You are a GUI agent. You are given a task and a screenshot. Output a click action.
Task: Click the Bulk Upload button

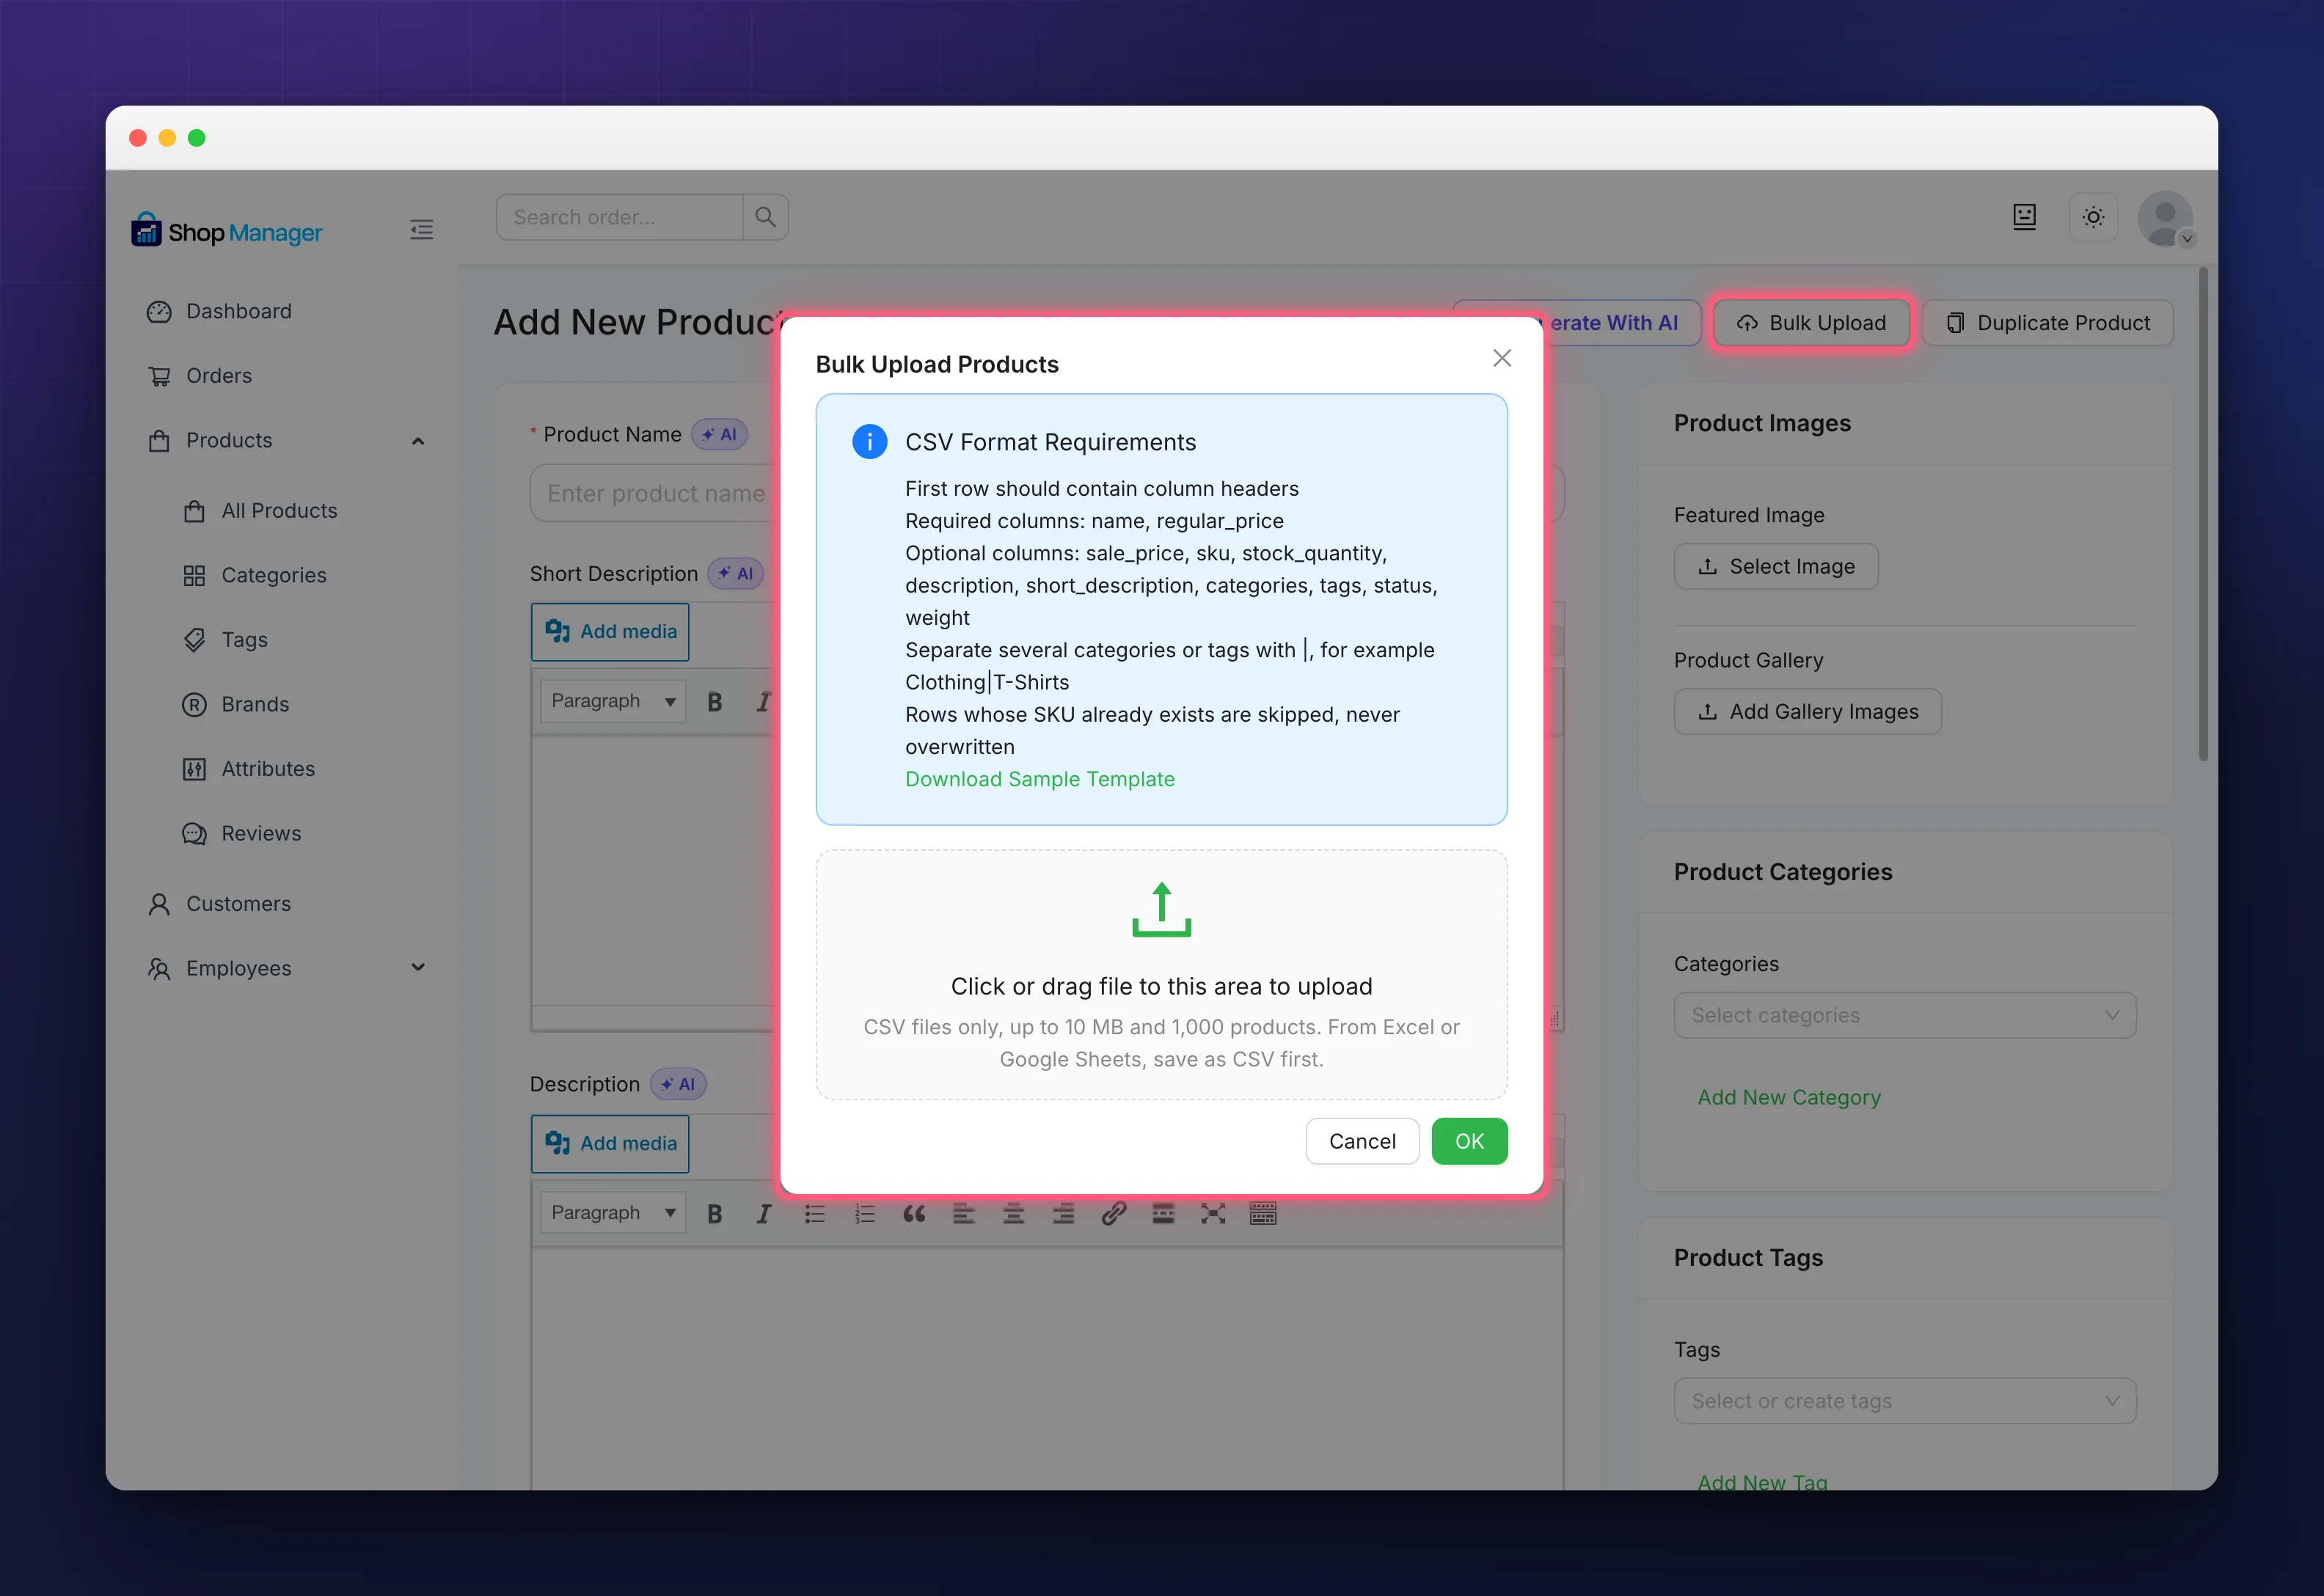[x=1811, y=322]
